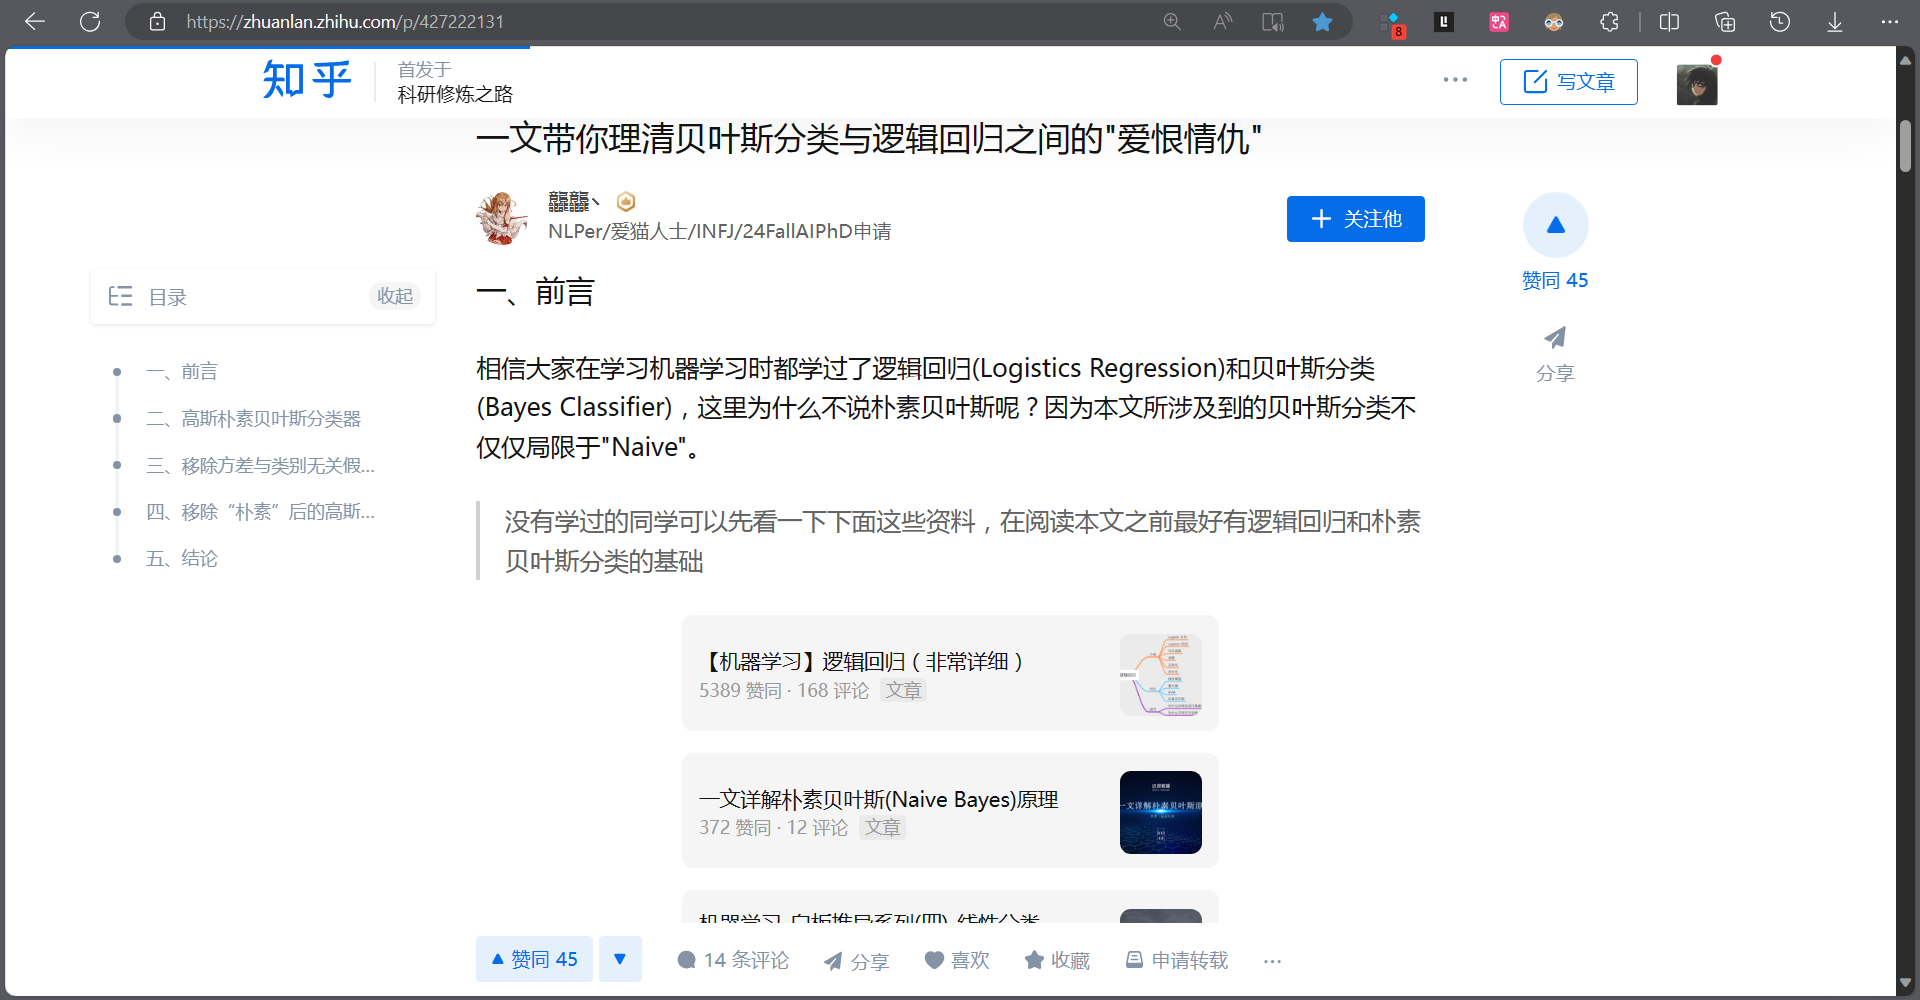Open browser settings and more menu

coord(1889,21)
